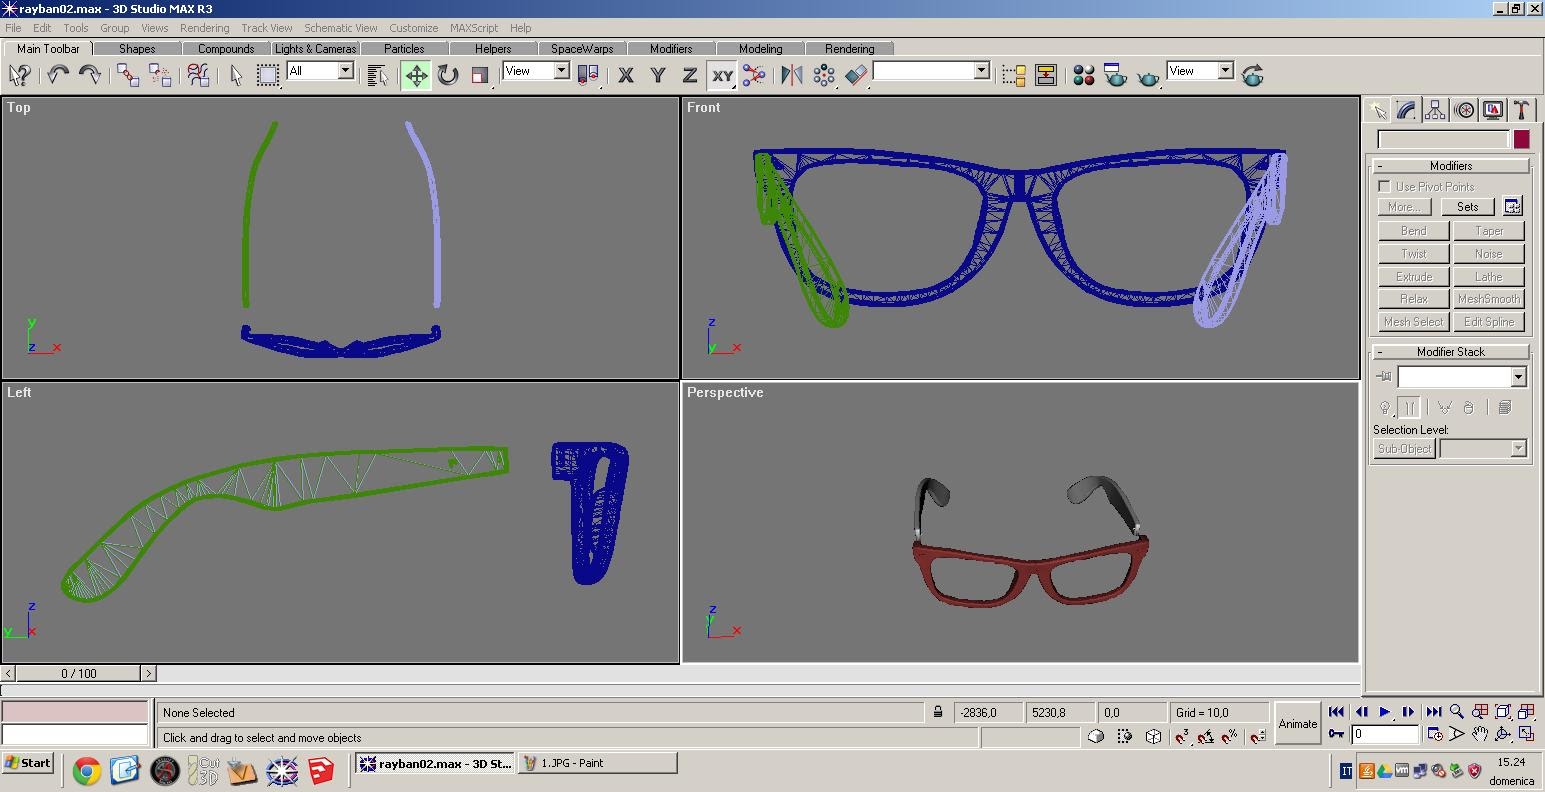
Task: Click the Array tool icon
Action: pos(824,75)
